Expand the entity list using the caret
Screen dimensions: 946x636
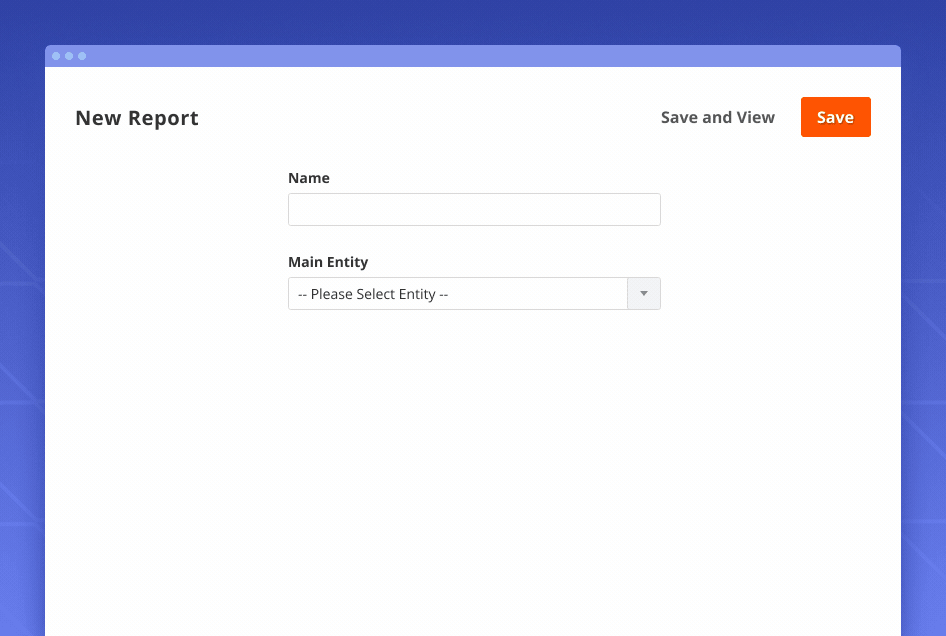[643, 294]
